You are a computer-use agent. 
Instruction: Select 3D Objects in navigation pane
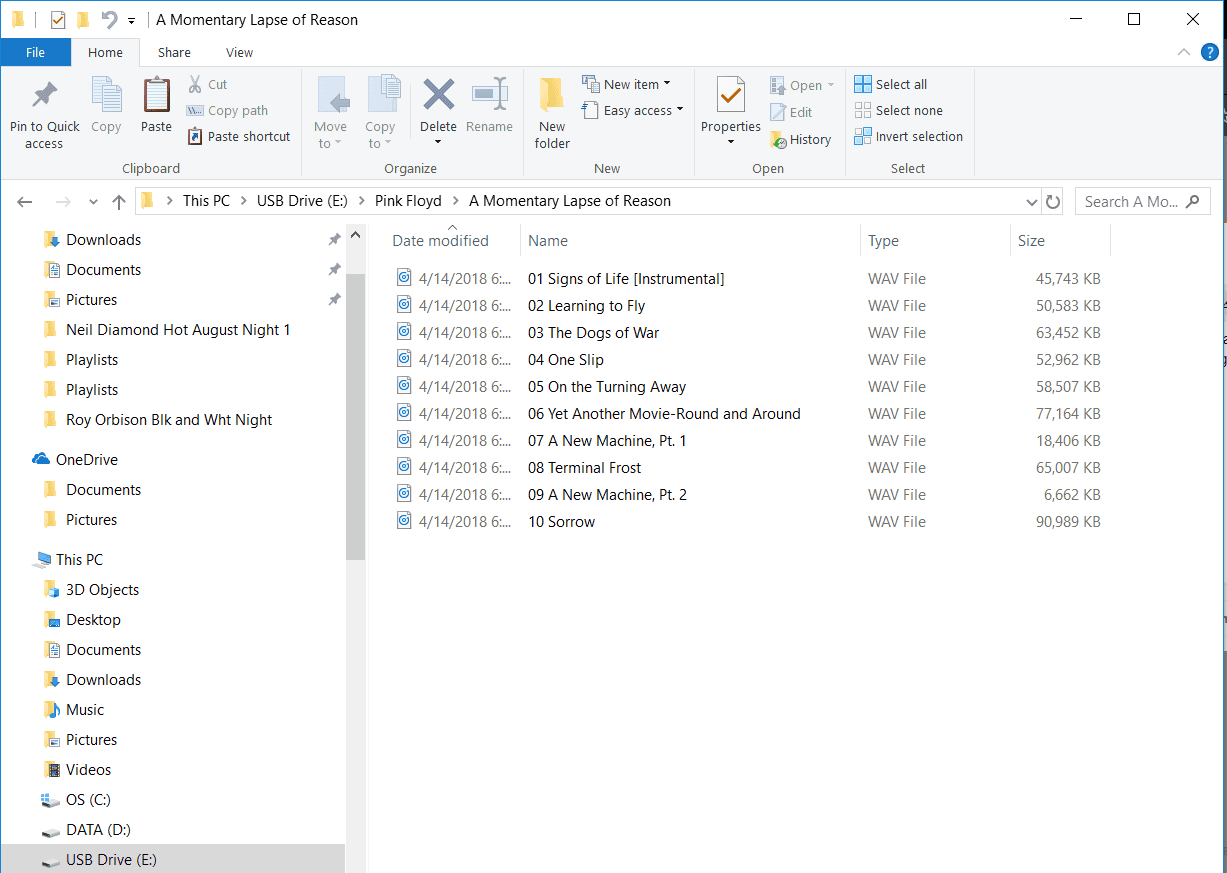[102, 590]
